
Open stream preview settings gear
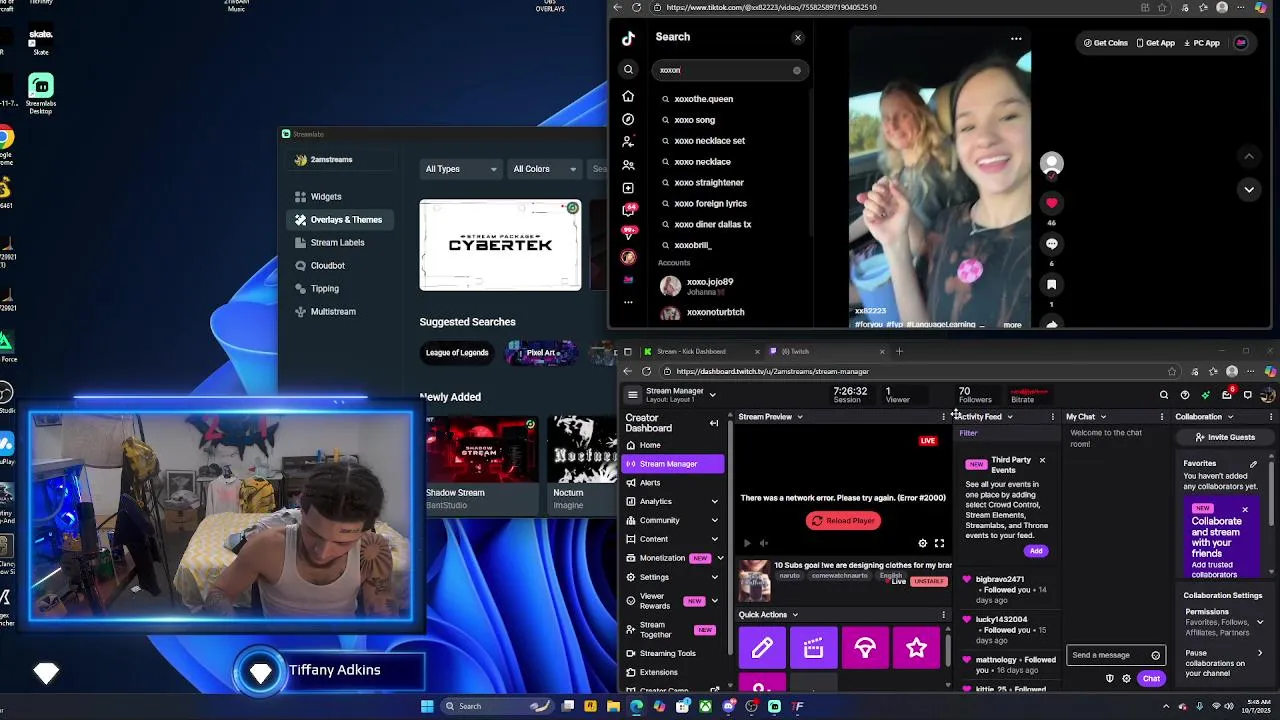coord(923,543)
